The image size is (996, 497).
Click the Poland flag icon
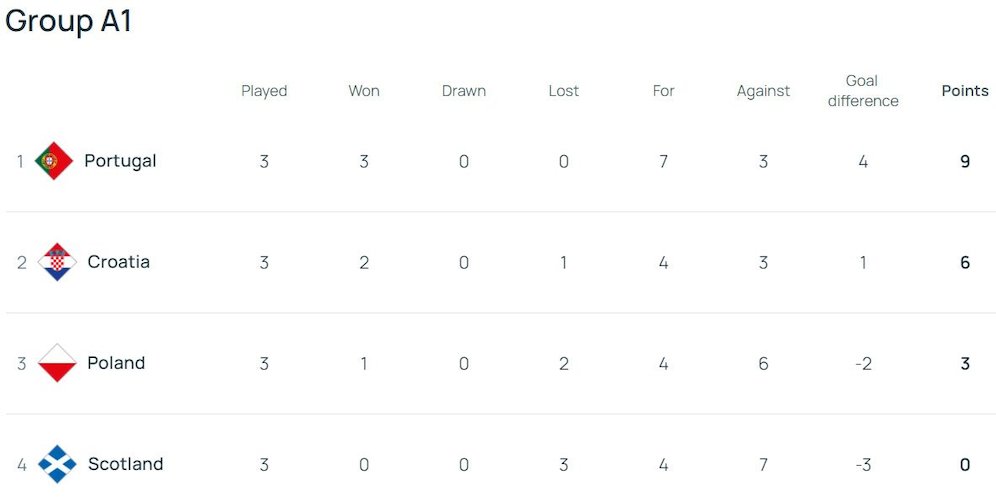[57, 363]
